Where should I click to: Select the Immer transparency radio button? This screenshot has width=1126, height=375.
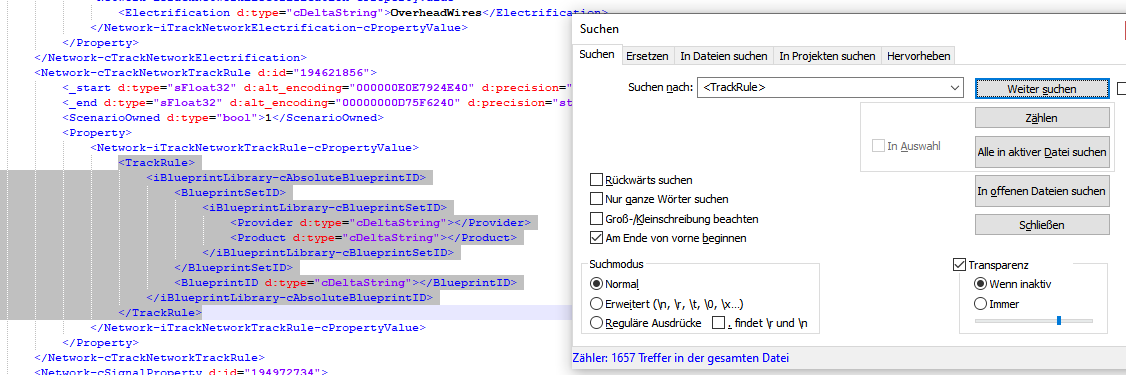click(x=980, y=304)
